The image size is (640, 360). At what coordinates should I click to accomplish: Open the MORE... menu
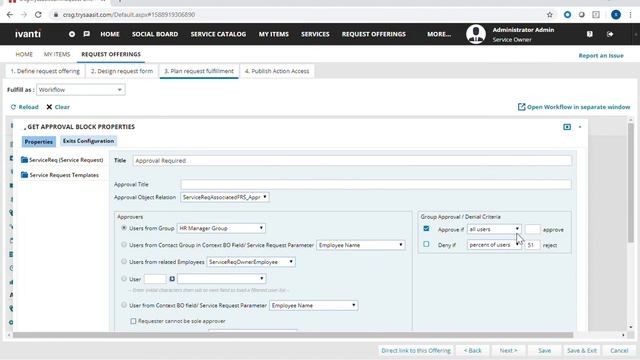point(439,34)
